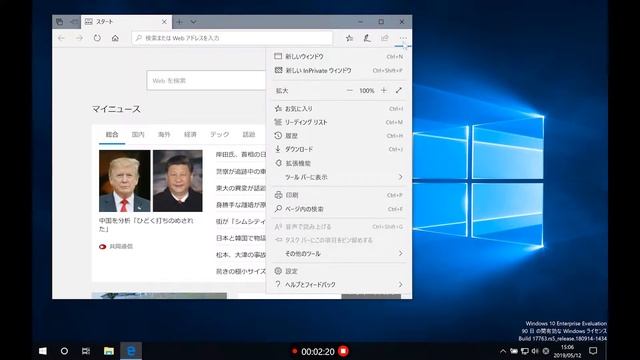The image size is (640, 360).
Task: Open the Windows Start menu
Action: tap(42, 351)
